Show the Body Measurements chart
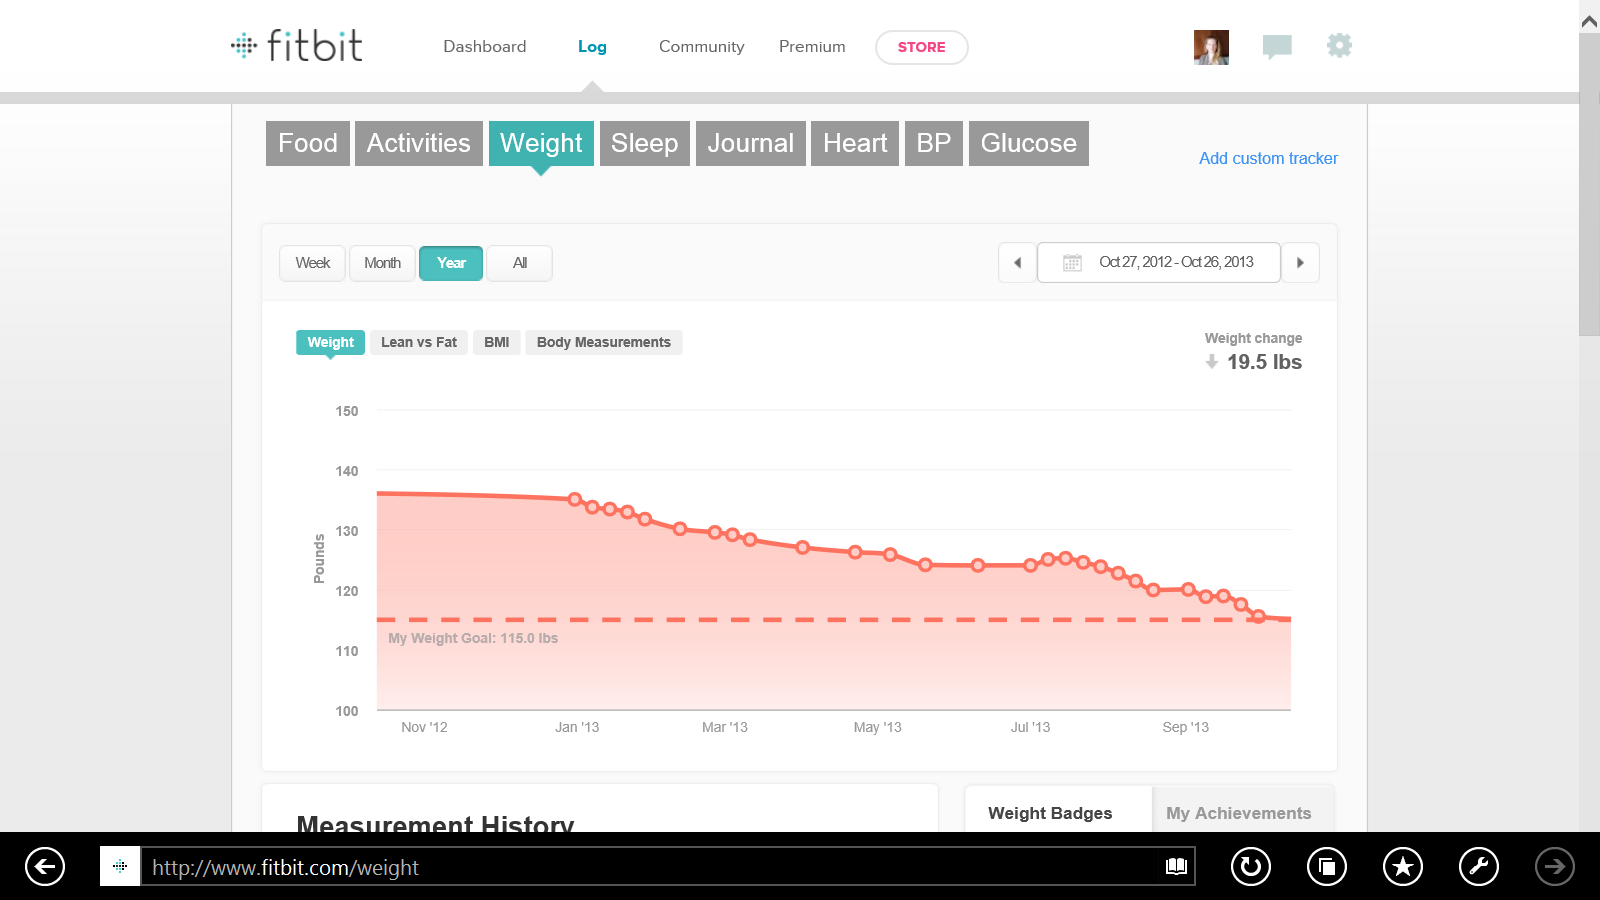The image size is (1600, 900). (x=604, y=342)
